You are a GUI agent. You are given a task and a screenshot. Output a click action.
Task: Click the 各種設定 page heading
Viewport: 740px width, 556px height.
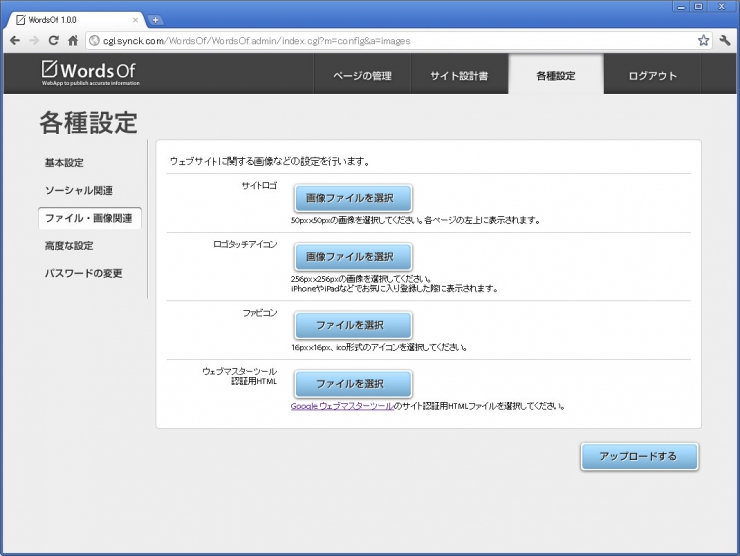88,123
